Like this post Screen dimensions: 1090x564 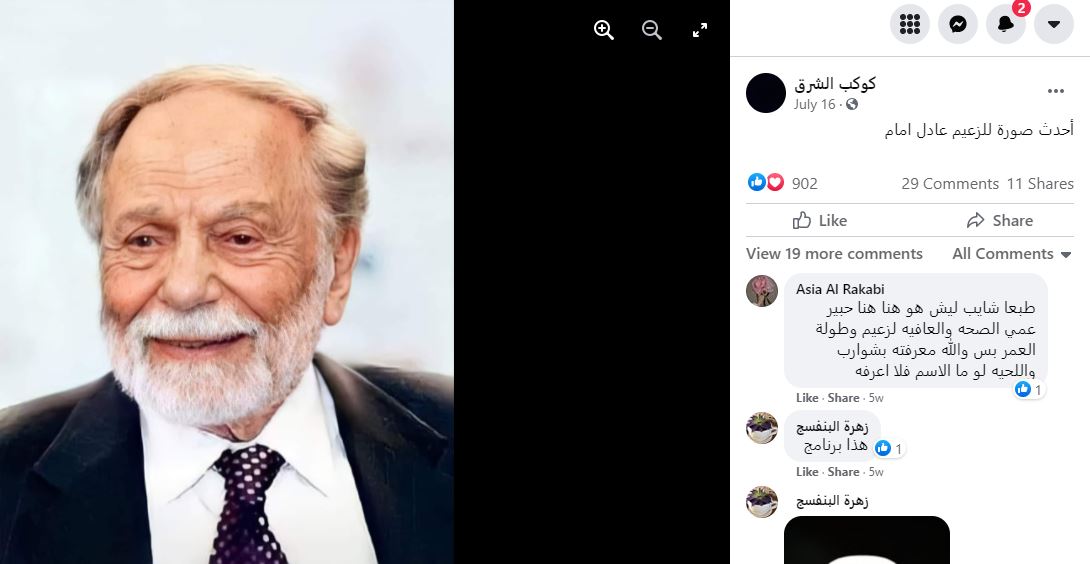(x=819, y=220)
